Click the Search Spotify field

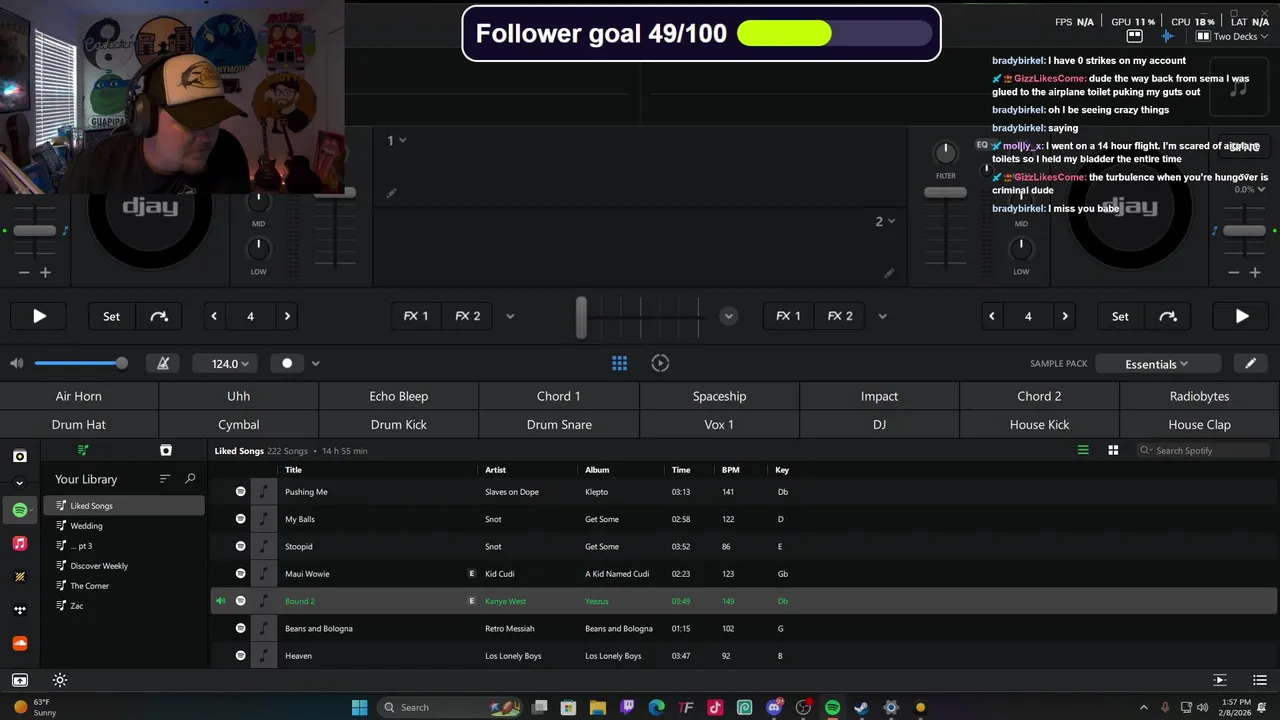tap(1205, 450)
